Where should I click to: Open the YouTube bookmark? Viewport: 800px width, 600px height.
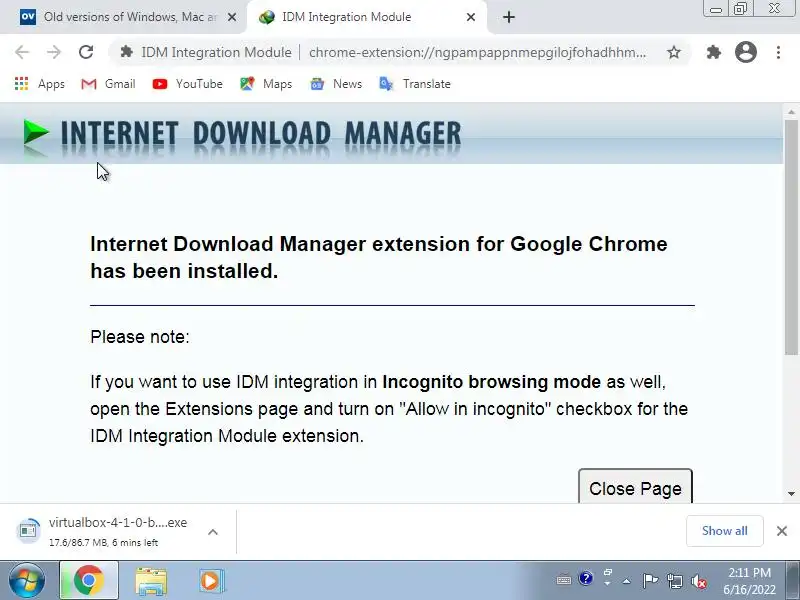(x=187, y=84)
